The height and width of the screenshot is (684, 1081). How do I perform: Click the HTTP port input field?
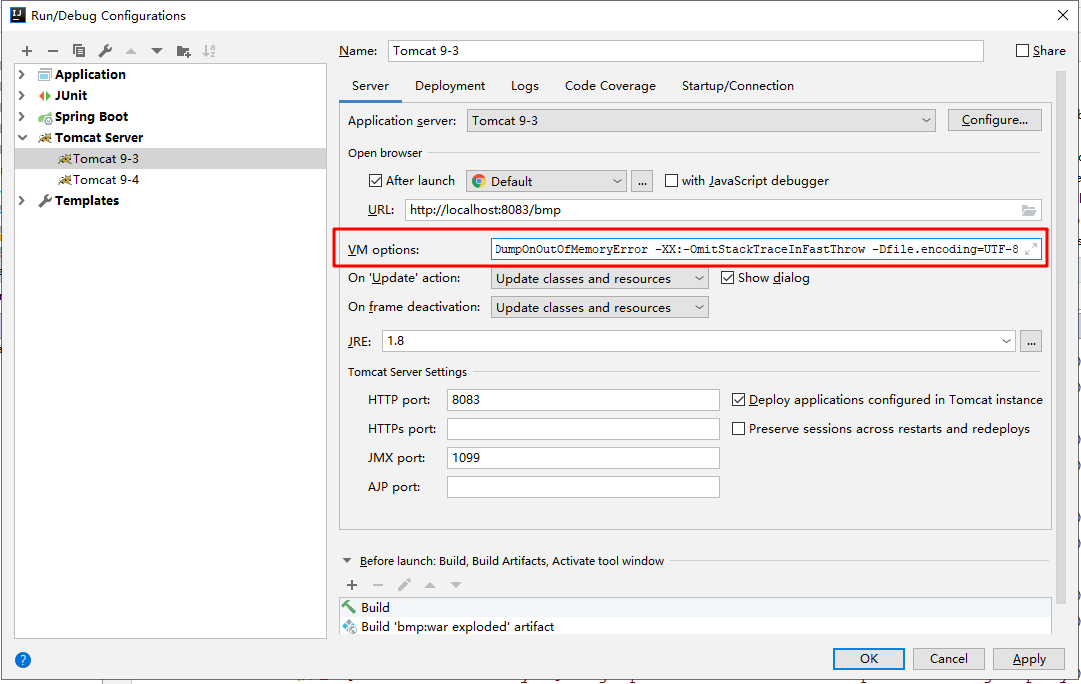pyautogui.click(x=583, y=400)
